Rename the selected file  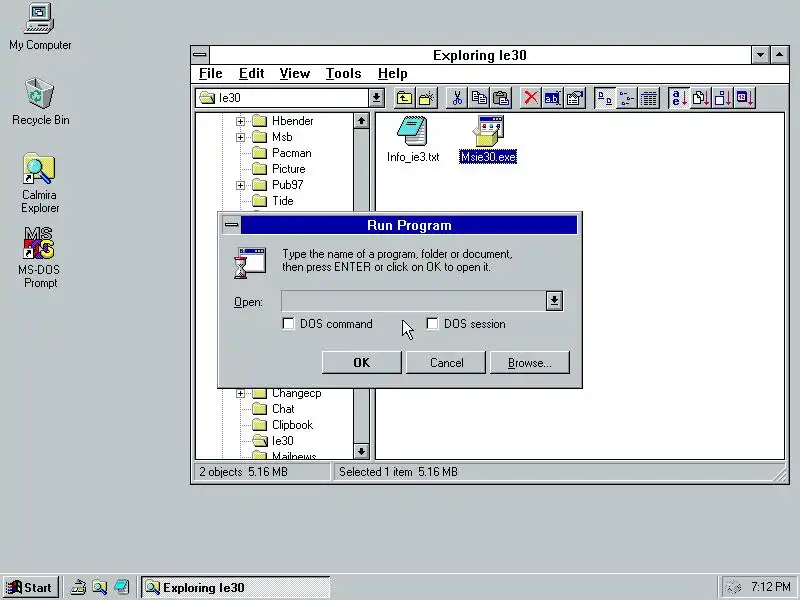tap(553, 97)
